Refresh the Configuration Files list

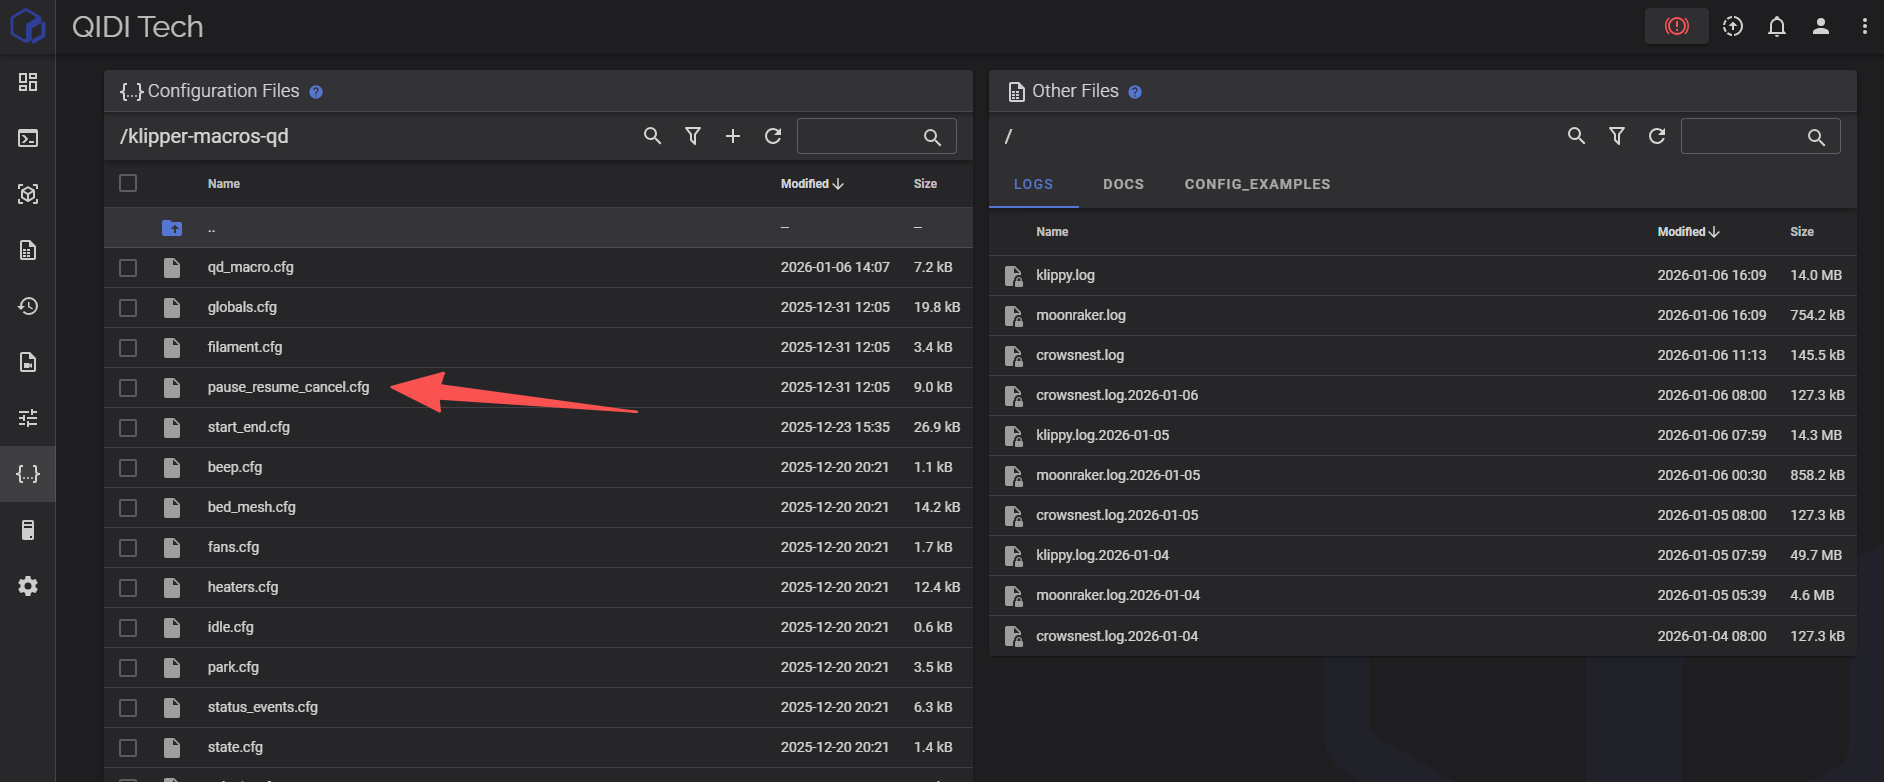(x=772, y=136)
